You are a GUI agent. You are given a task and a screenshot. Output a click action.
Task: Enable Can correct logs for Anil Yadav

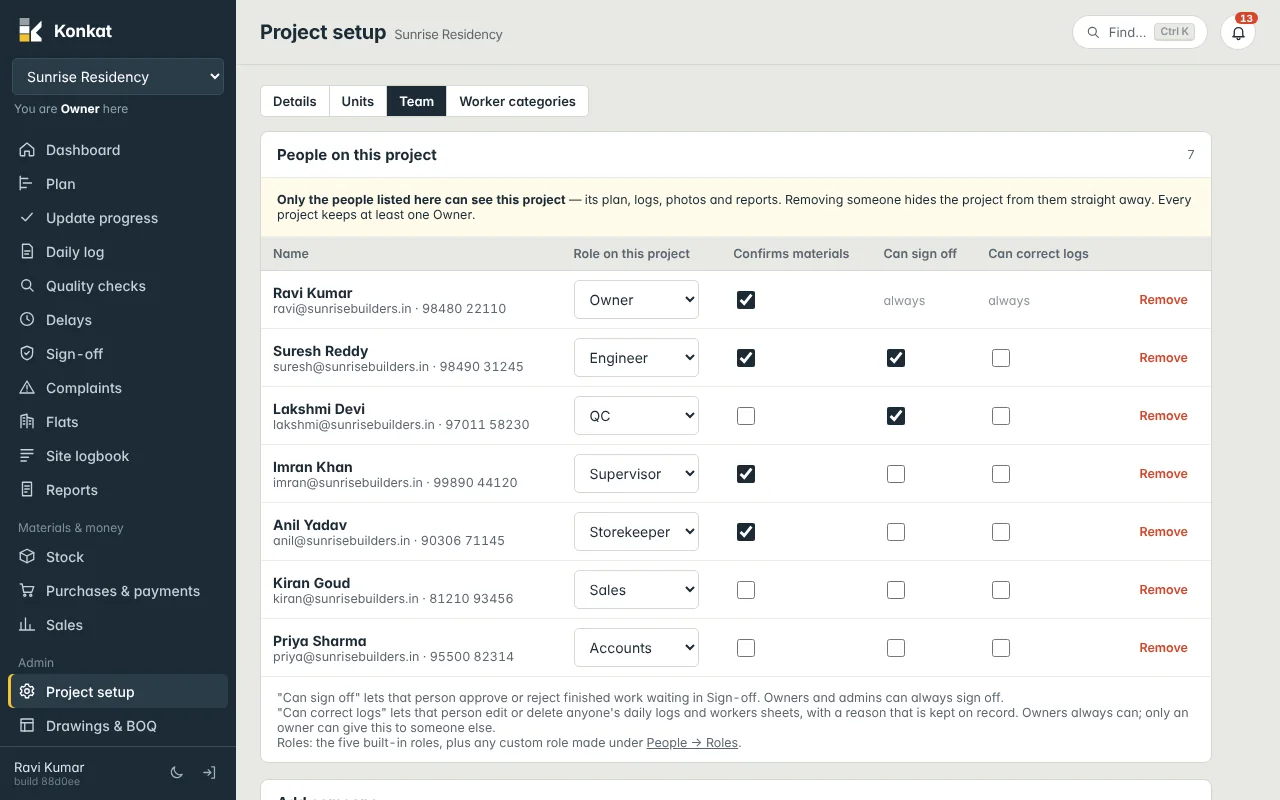tap(1001, 532)
